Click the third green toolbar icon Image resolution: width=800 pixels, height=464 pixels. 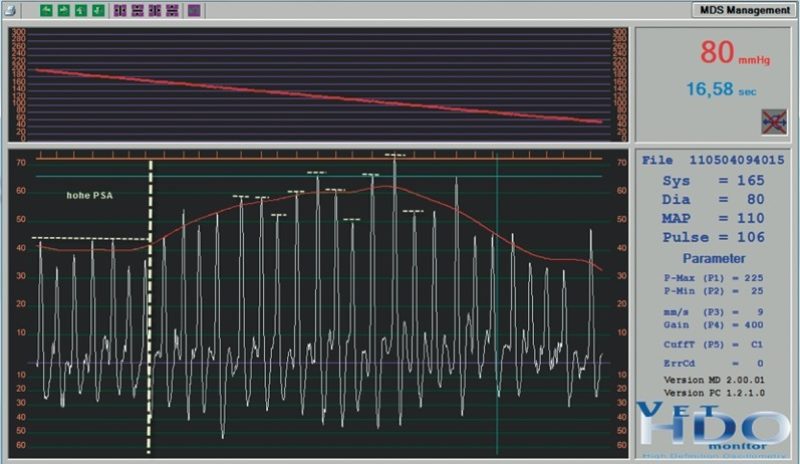click(81, 10)
